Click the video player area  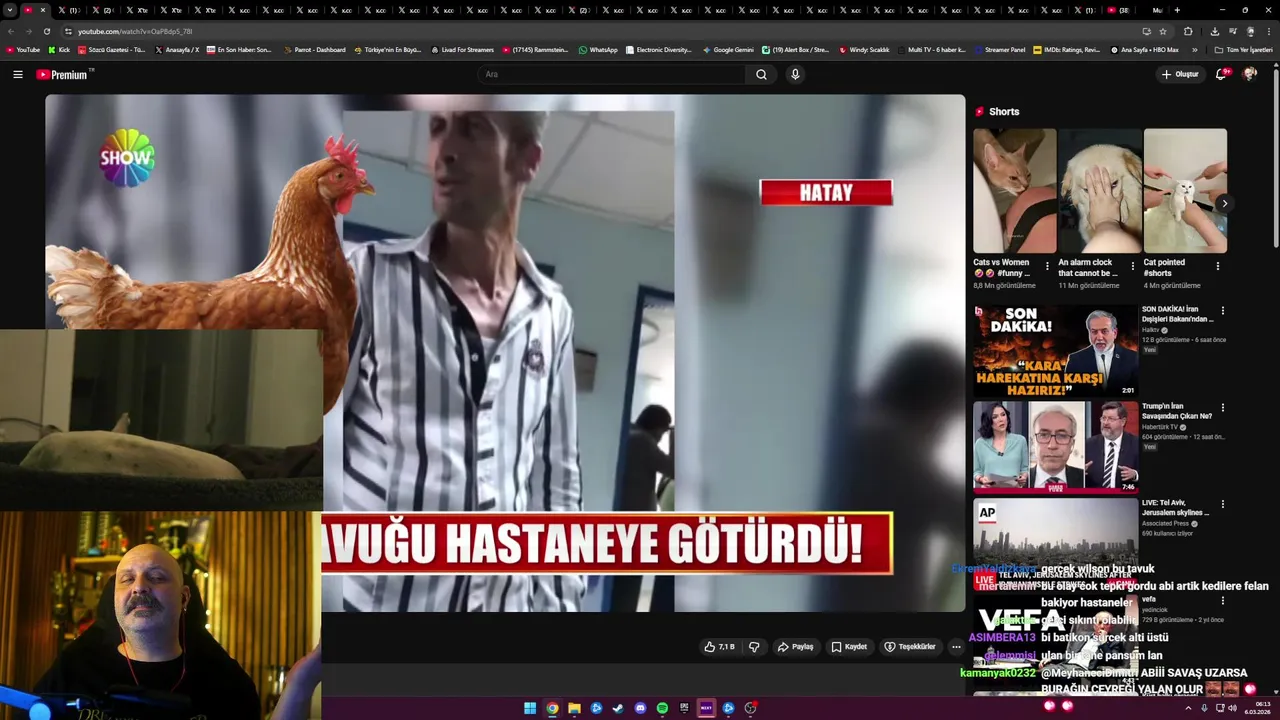click(x=505, y=352)
